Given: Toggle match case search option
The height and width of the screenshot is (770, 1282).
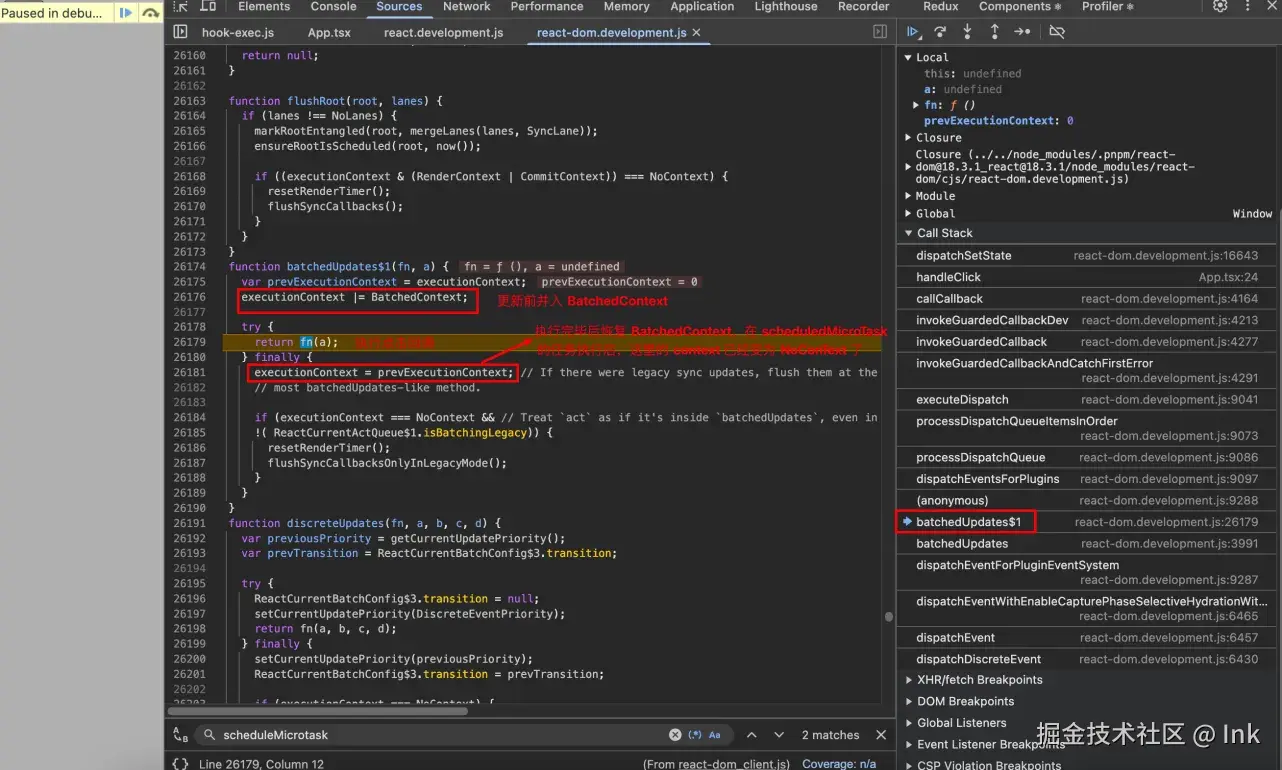Looking at the screenshot, I should click(715, 735).
